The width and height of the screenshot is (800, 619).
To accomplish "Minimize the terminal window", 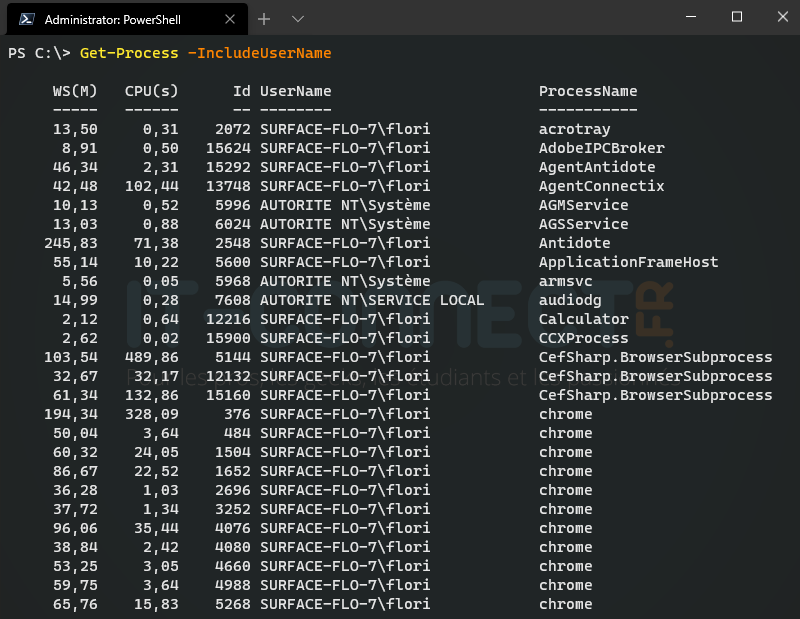I will [691, 17].
